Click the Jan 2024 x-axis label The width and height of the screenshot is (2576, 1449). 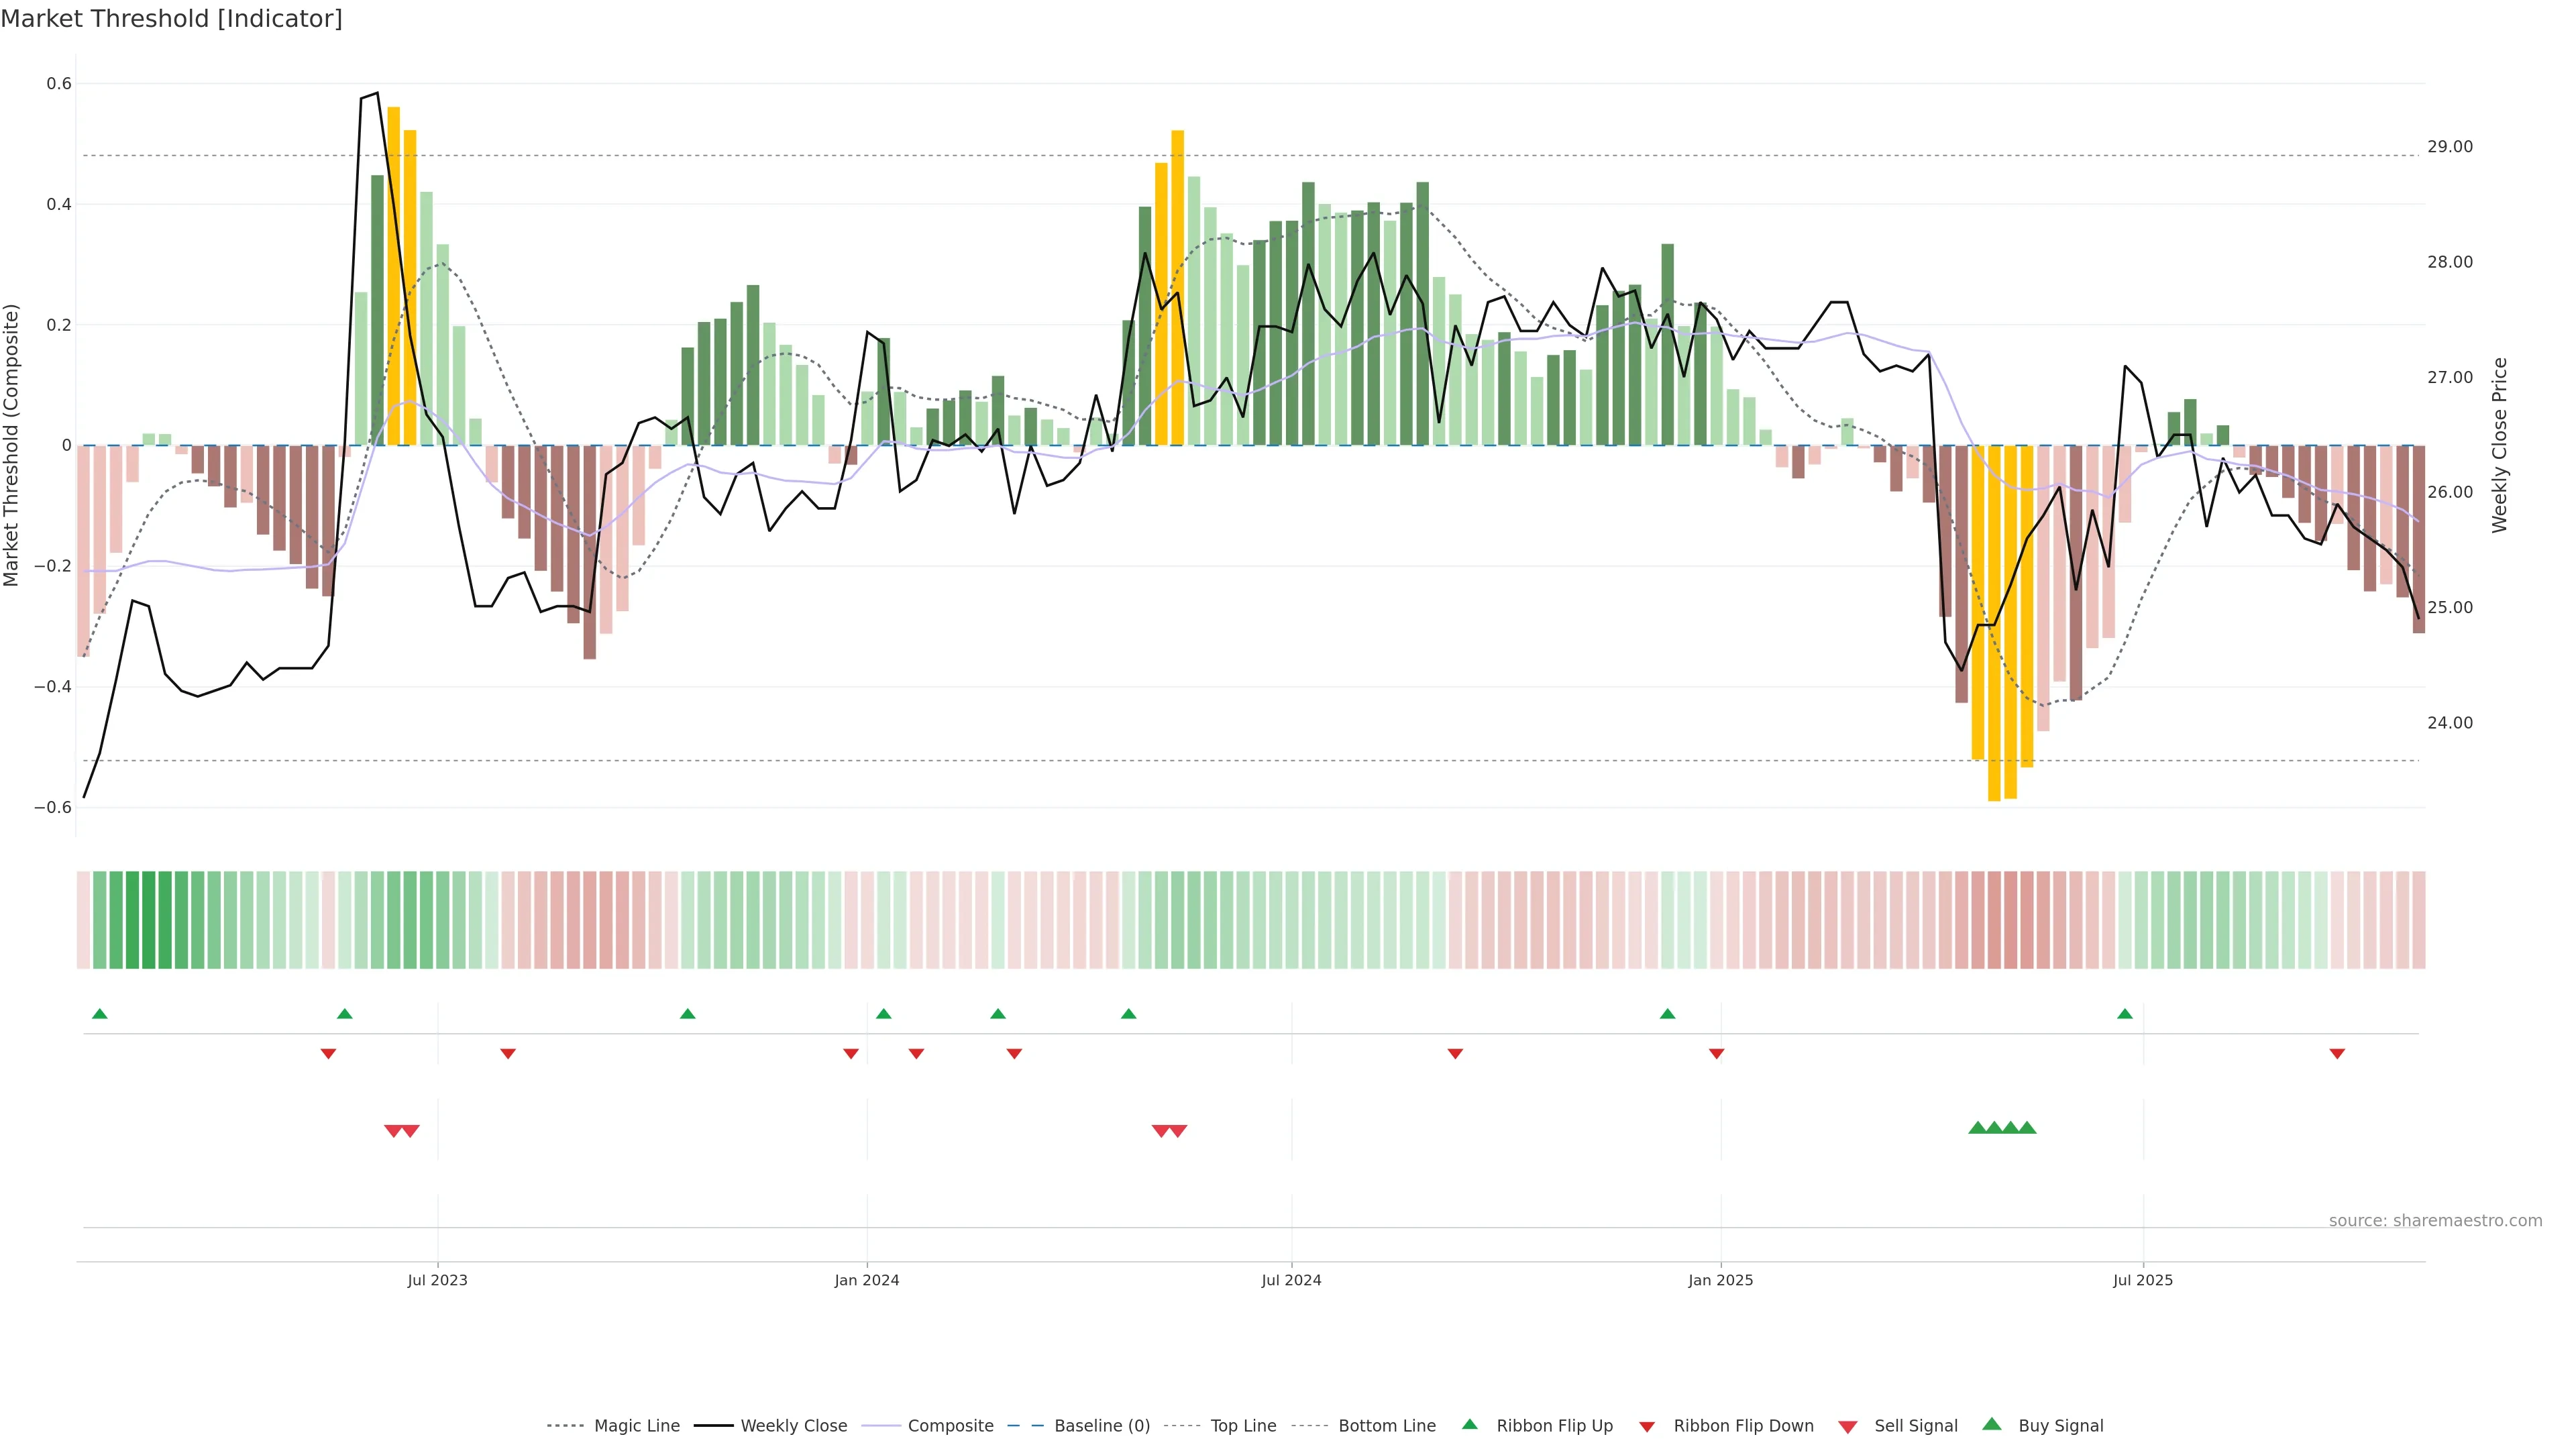866,1280
